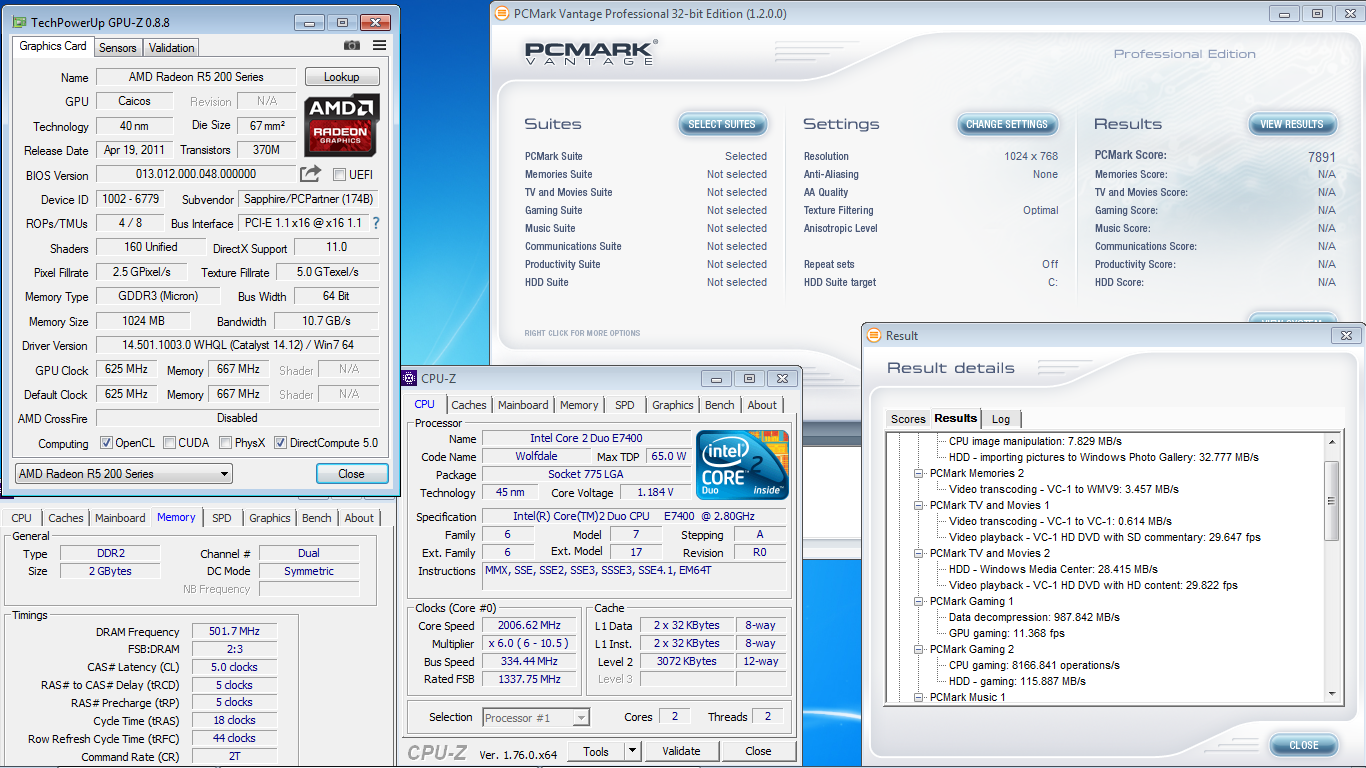Select the HDD - gaming: 115.887 MB/s result
Screen dimensions: 1366x768
(x=1017, y=681)
